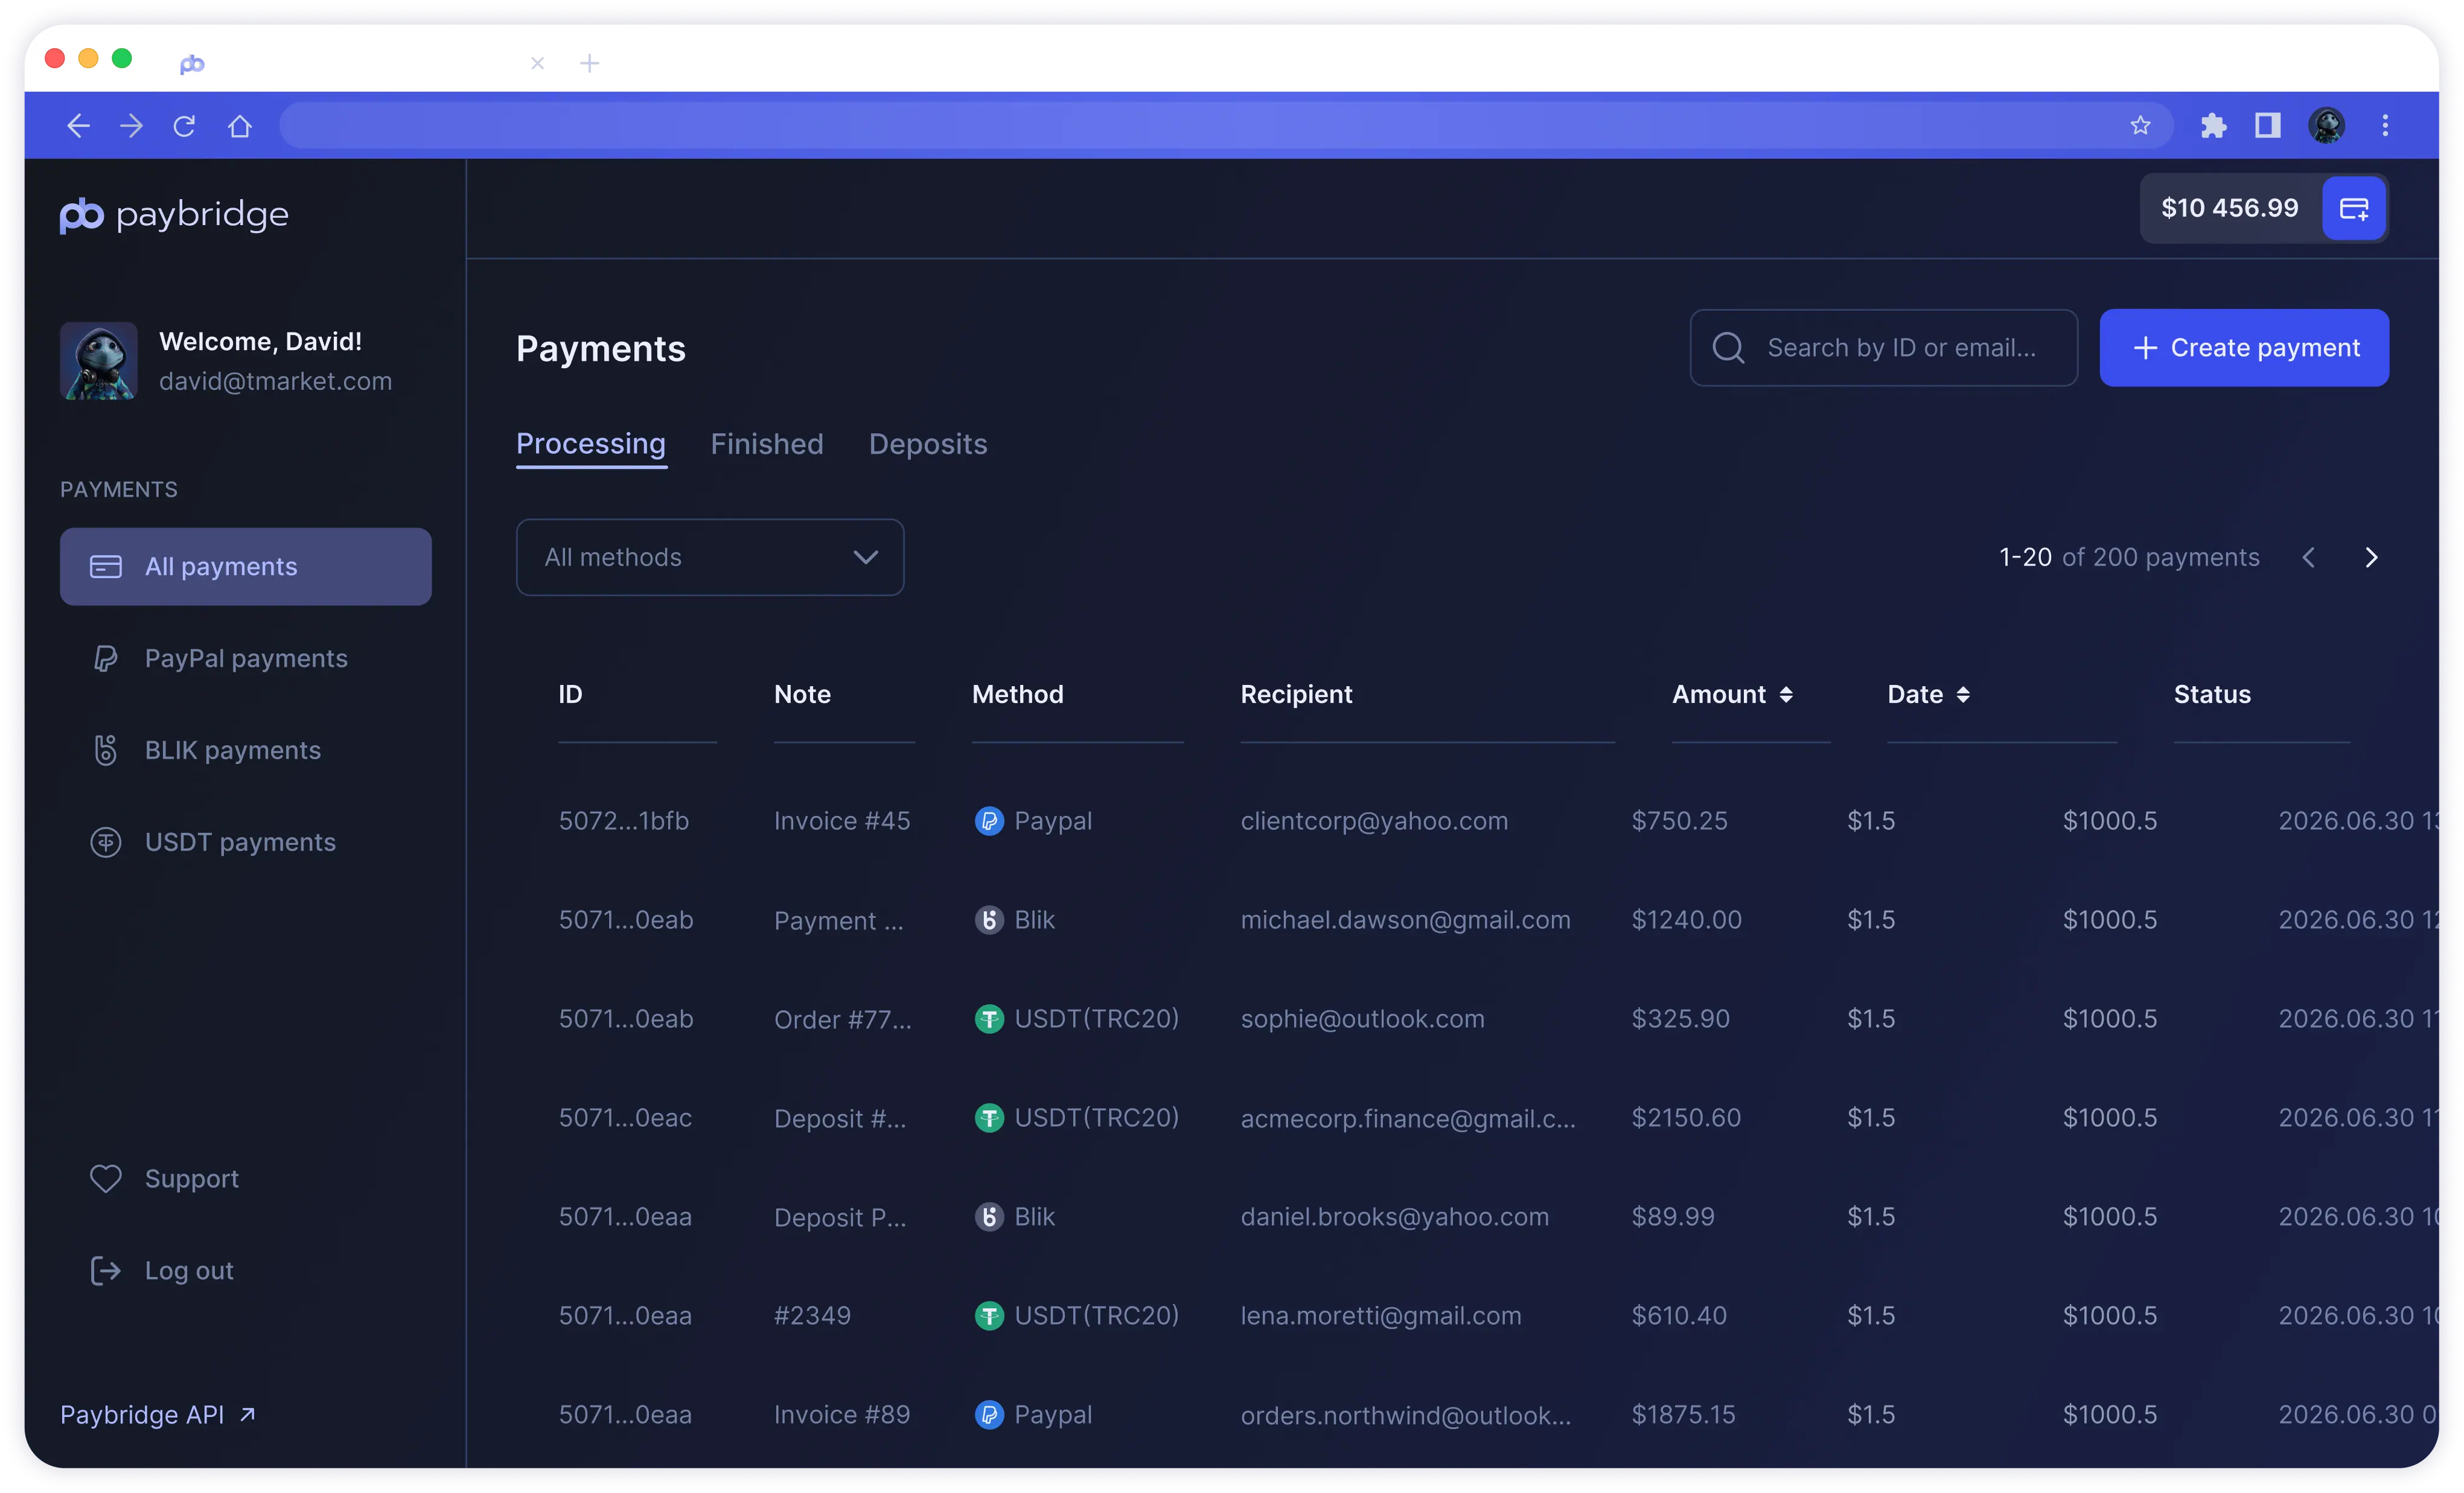Open the Paybridge API link
Viewport: 2464px width, 1493px height.
pyautogui.click(x=158, y=1415)
